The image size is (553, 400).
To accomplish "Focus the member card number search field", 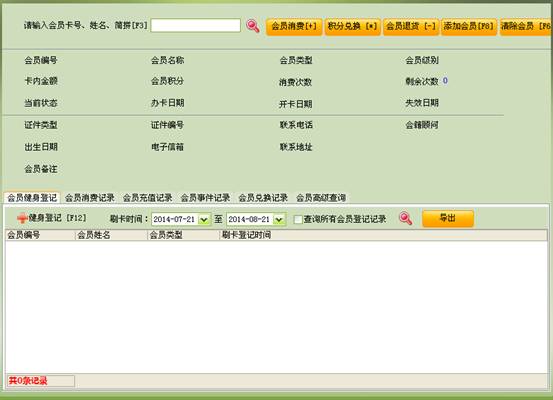I will pyautogui.click(x=196, y=25).
